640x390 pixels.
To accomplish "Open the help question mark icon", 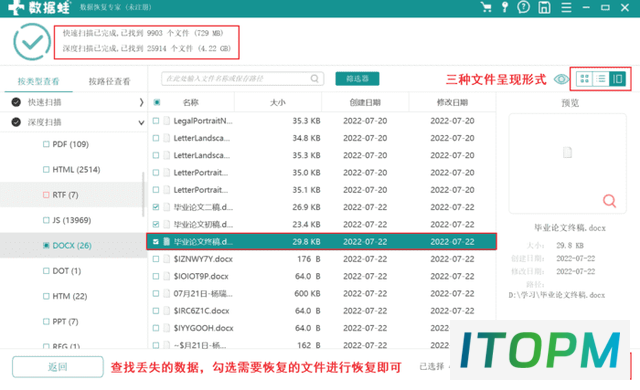I will point(523,7).
